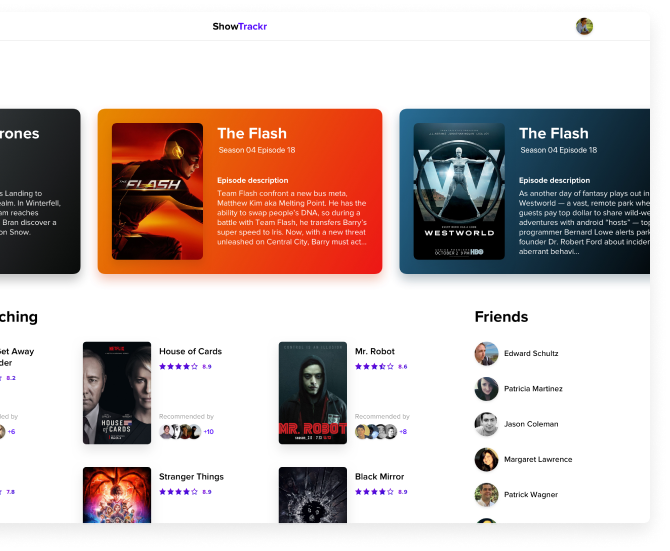
Task: Click the House of Cards title
Action: click(x=191, y=351)
